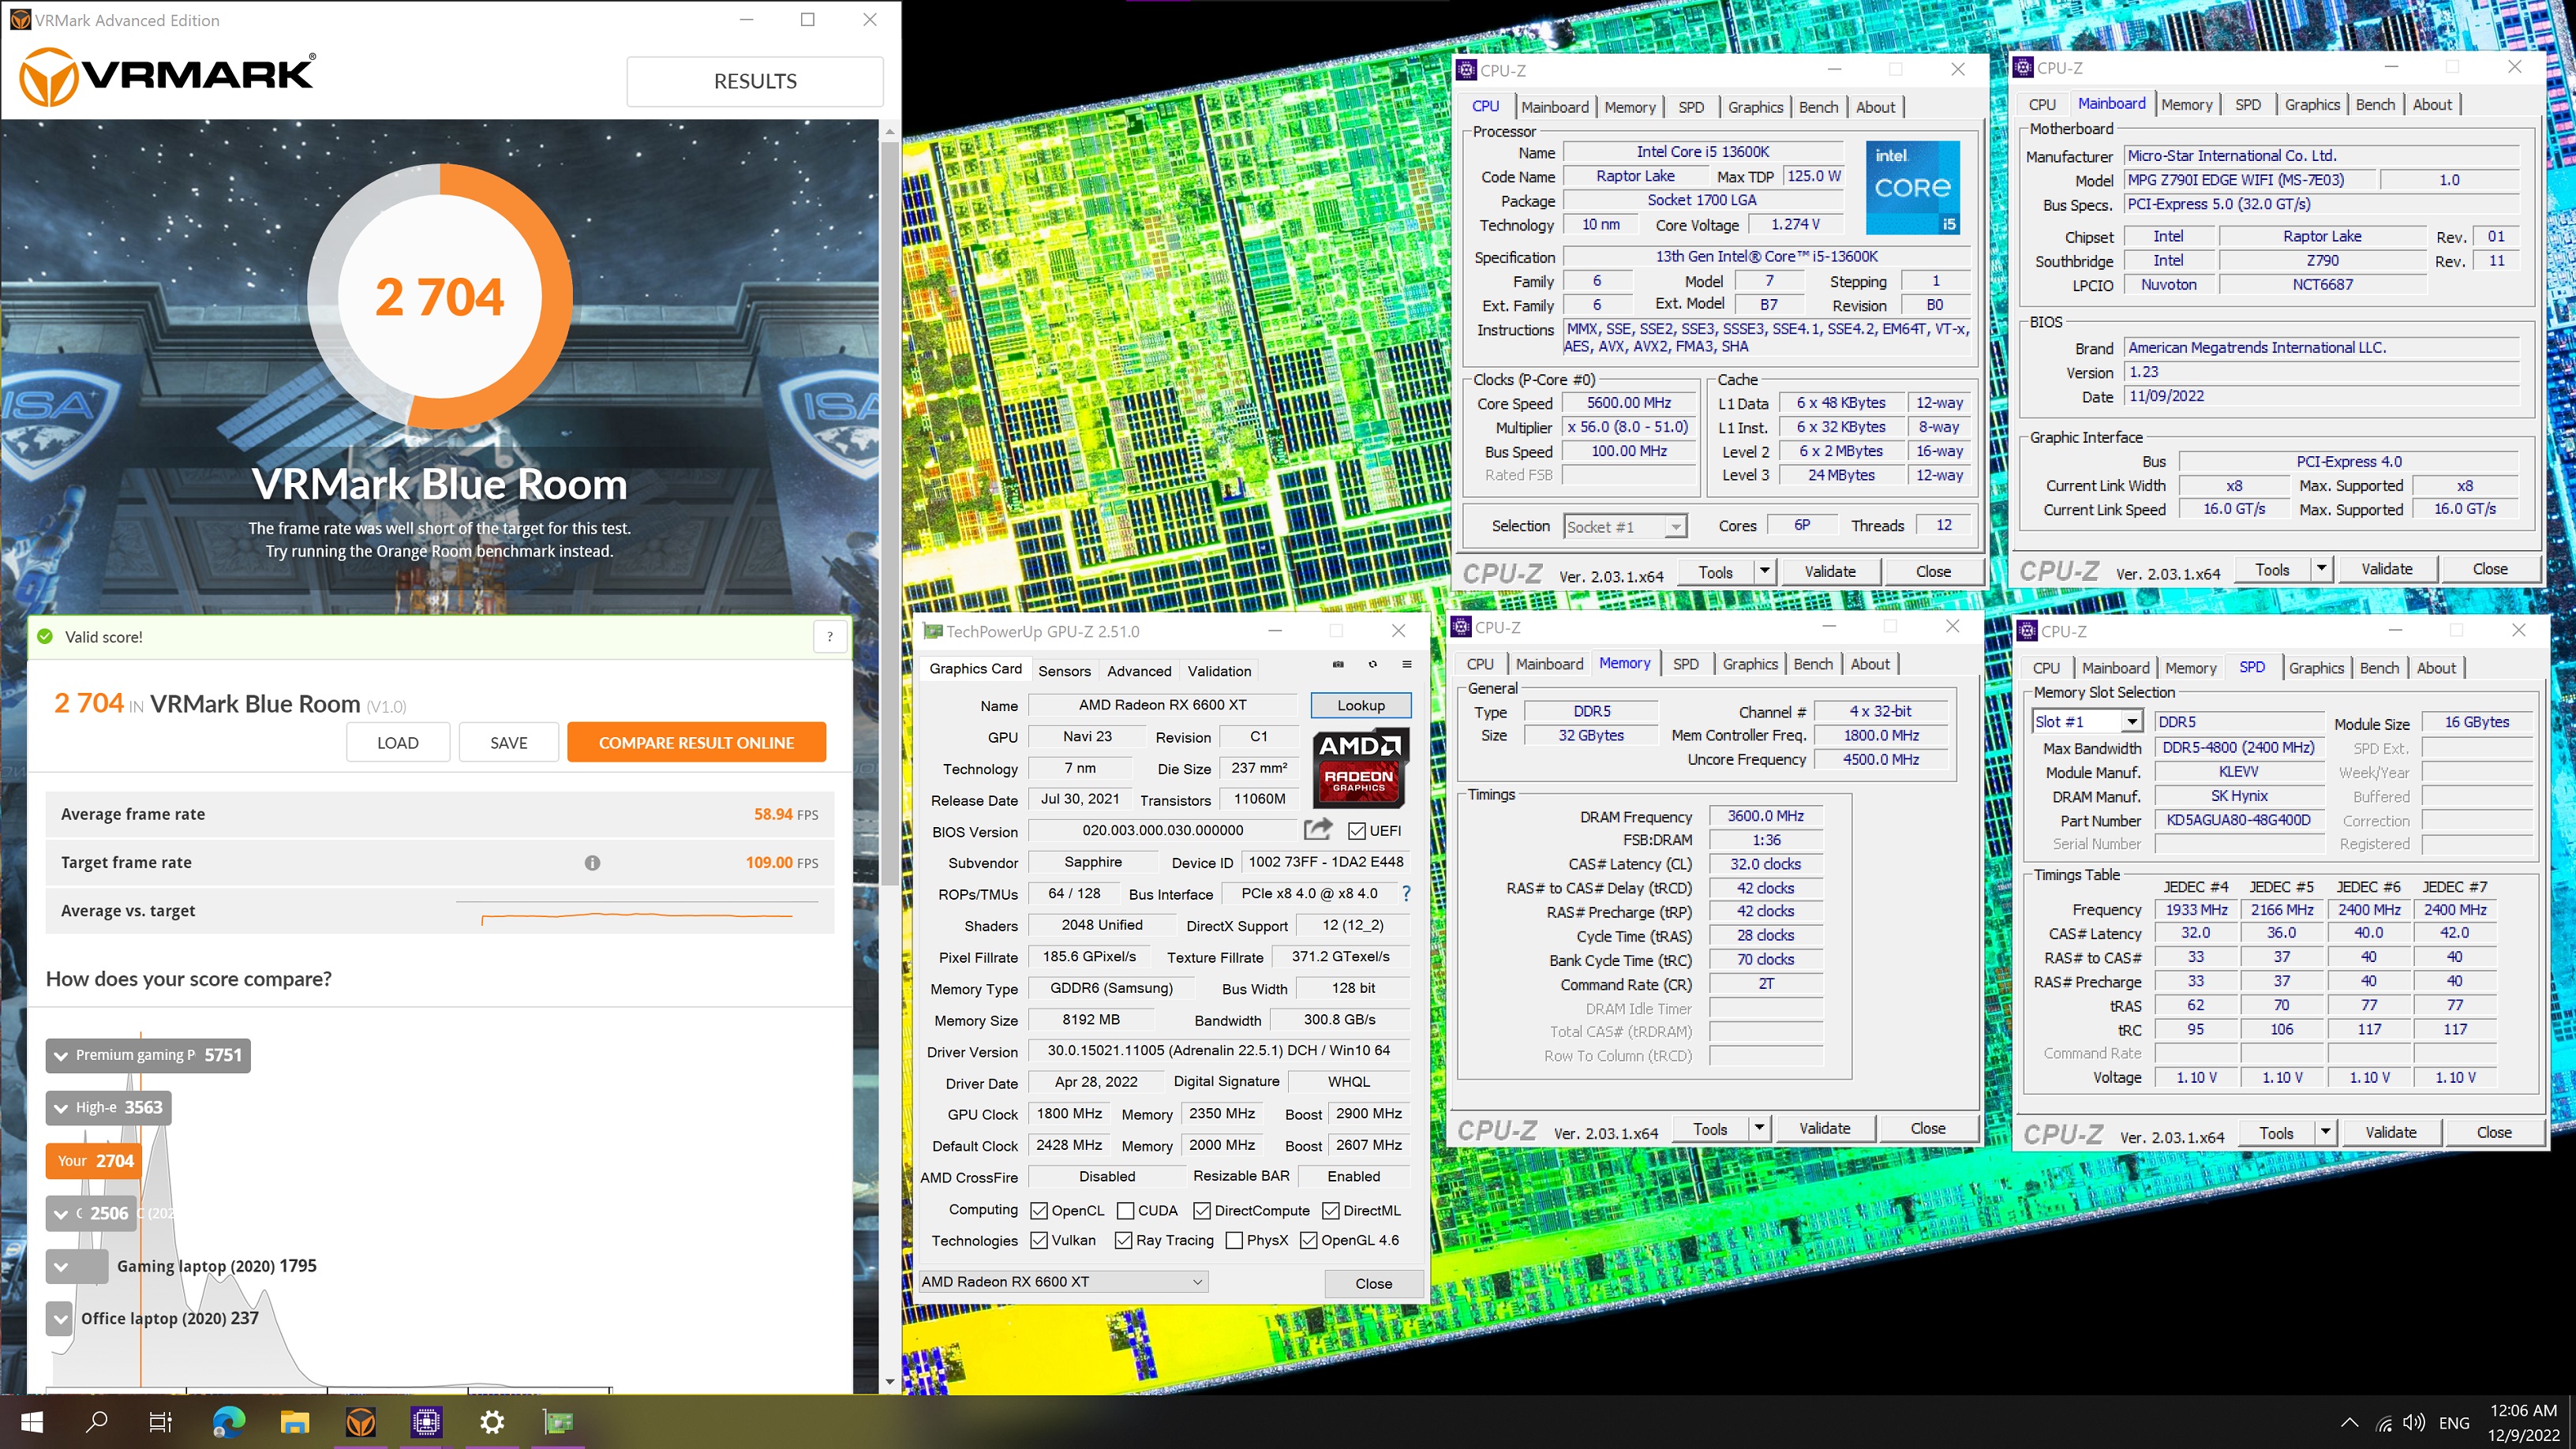Image resolution: width=2576 pixels, height=1449 pixels.
Task: Expand the High-end 3563 comparison entry
Action: pos(108,1107)
